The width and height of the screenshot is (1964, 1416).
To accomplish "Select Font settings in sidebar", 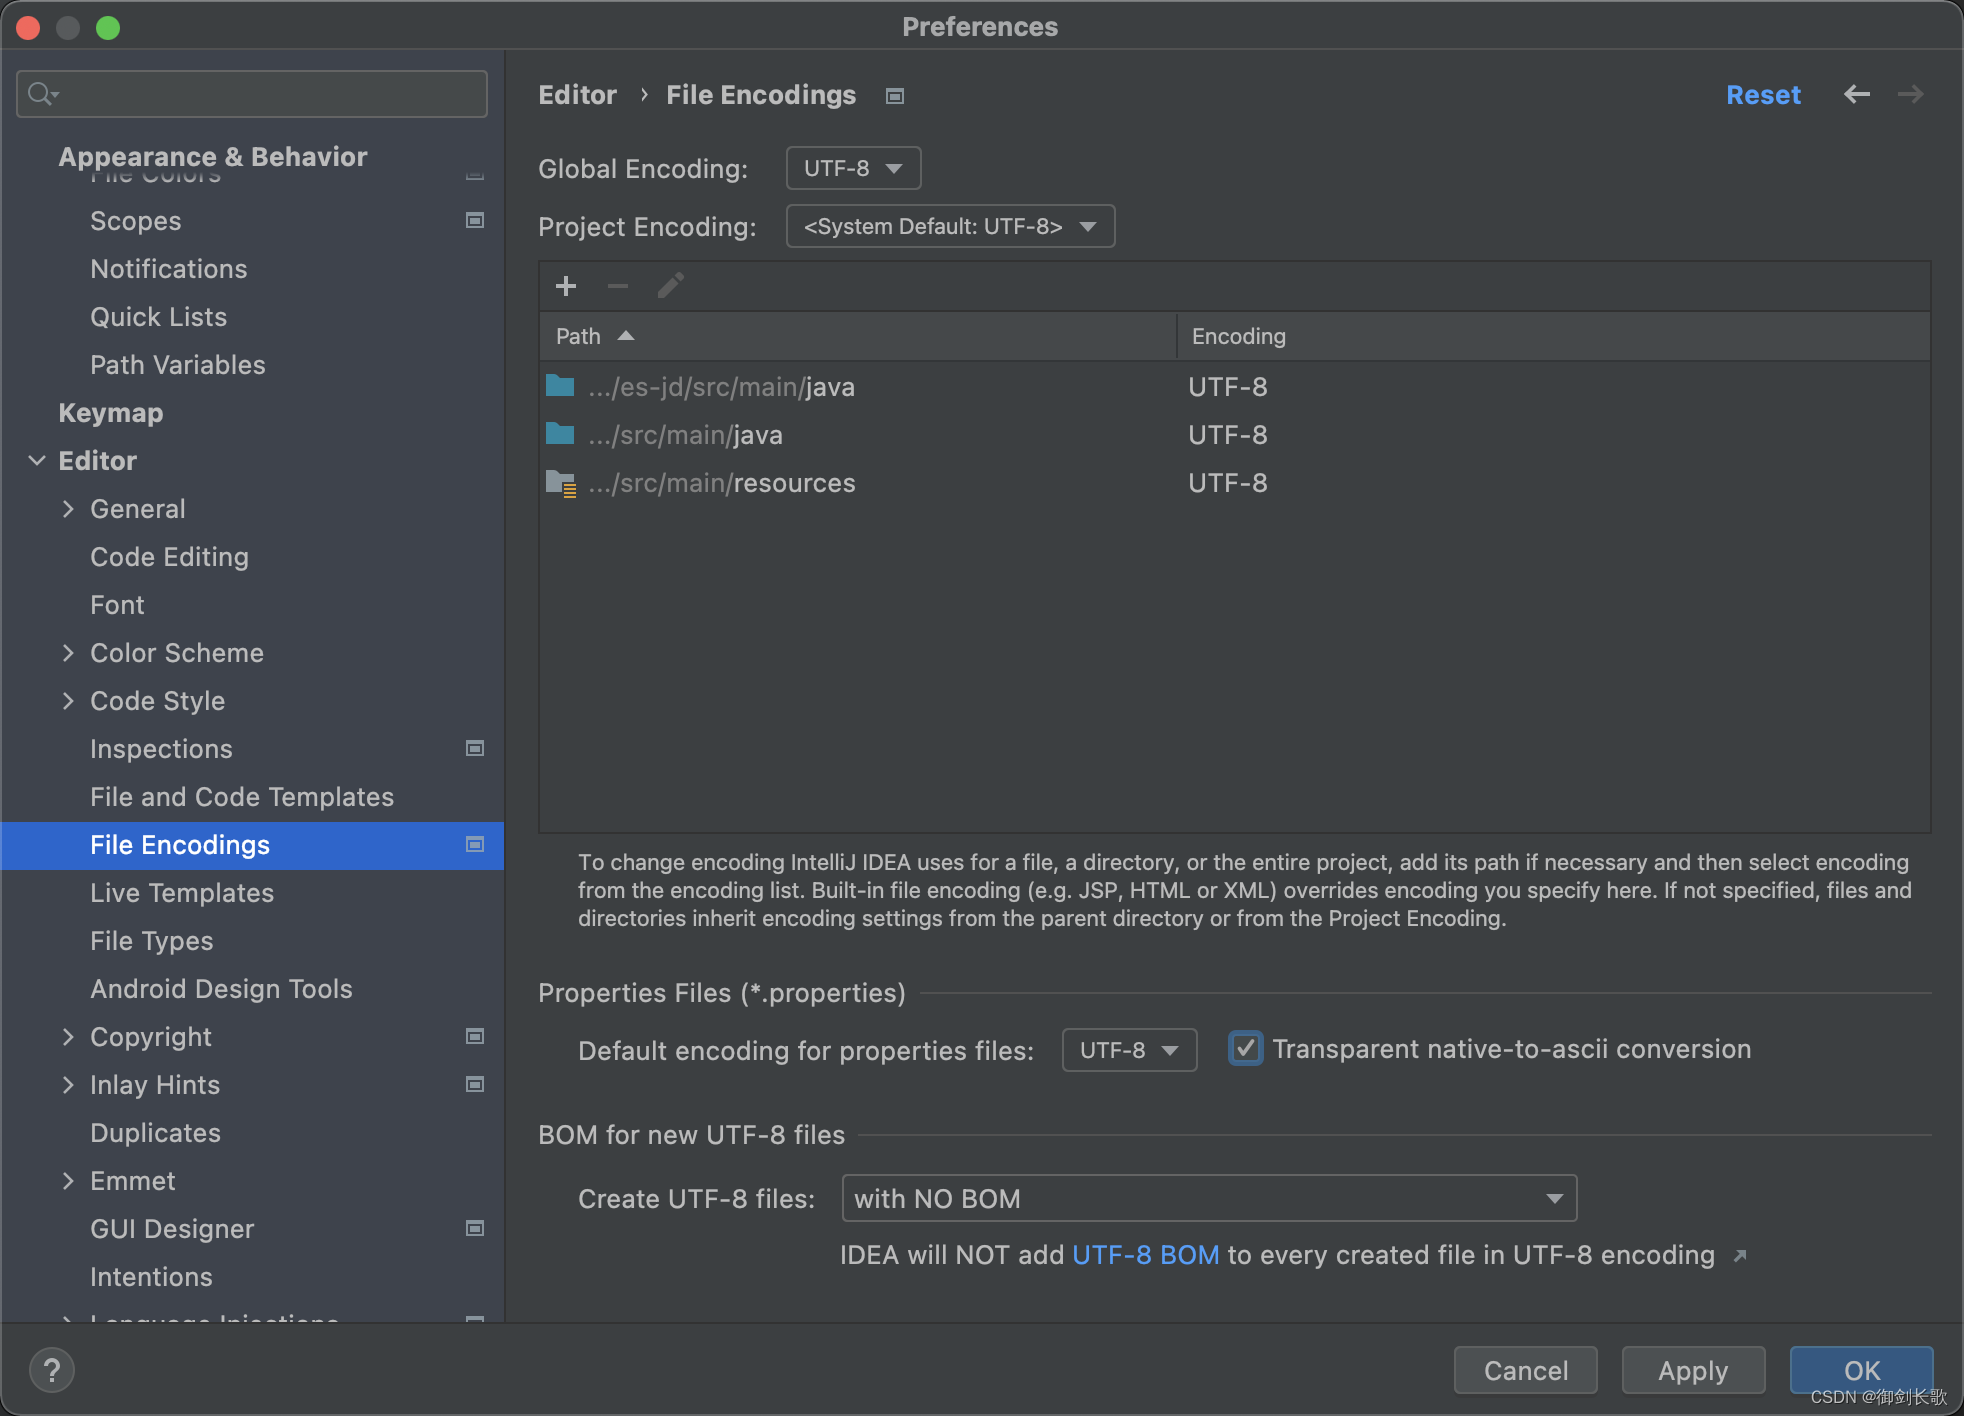I will [x=117, y=605].
